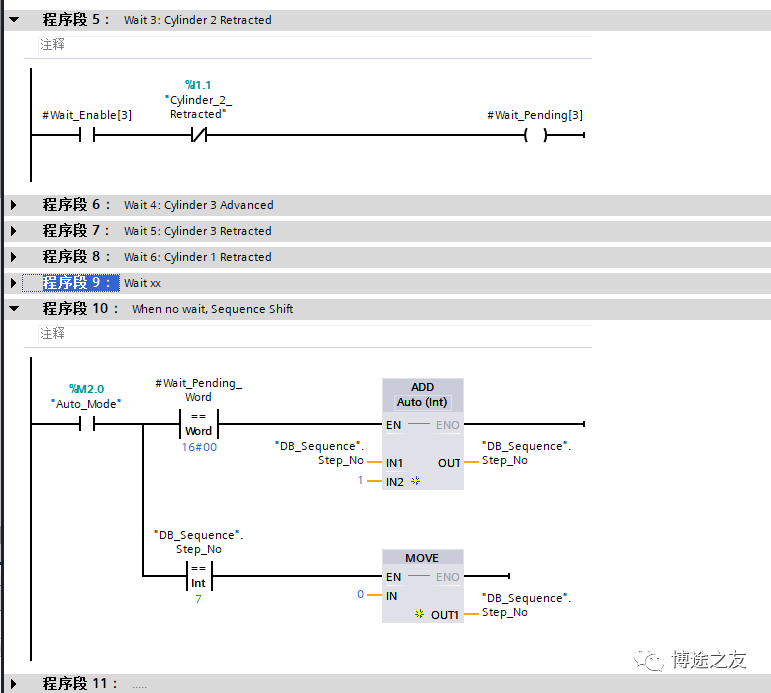Select the Int equality comparator

199,575
